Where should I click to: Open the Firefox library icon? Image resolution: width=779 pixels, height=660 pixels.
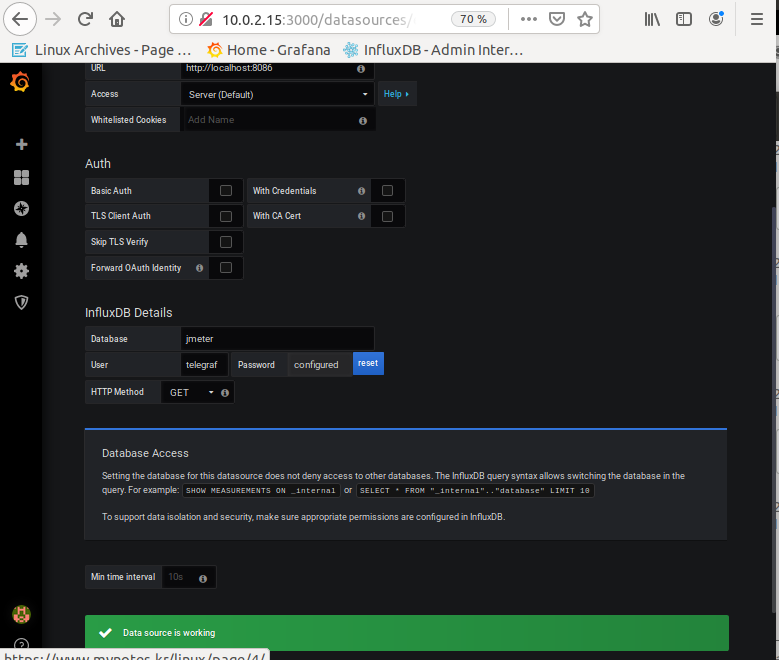point(652,19)
